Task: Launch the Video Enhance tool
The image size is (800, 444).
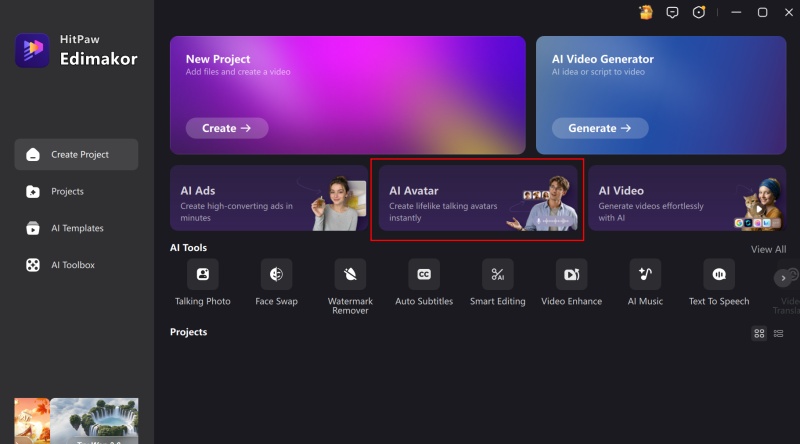Action: [x=571, y=282]
